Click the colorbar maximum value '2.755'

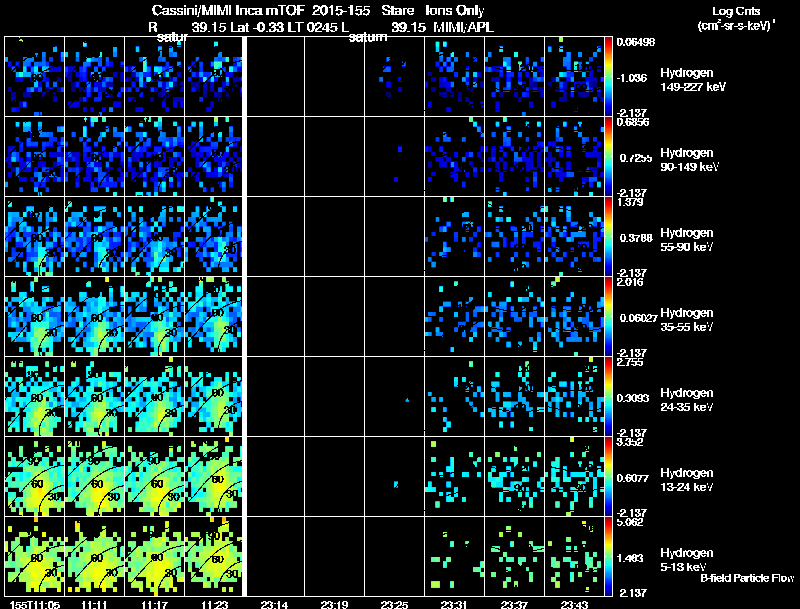coord(630,362)
